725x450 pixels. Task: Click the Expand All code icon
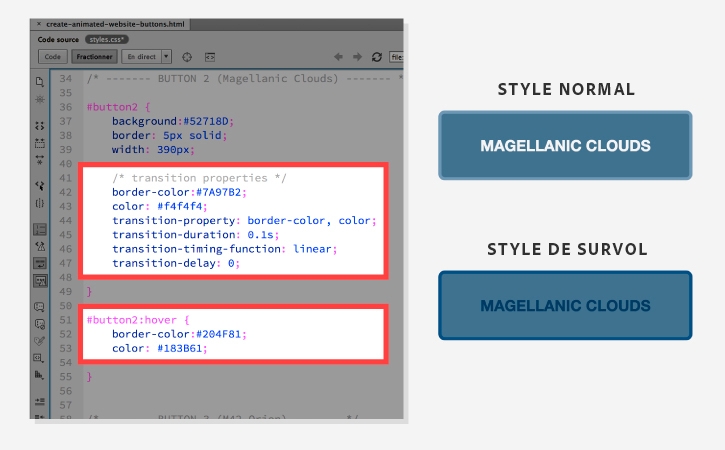point(40,160)
